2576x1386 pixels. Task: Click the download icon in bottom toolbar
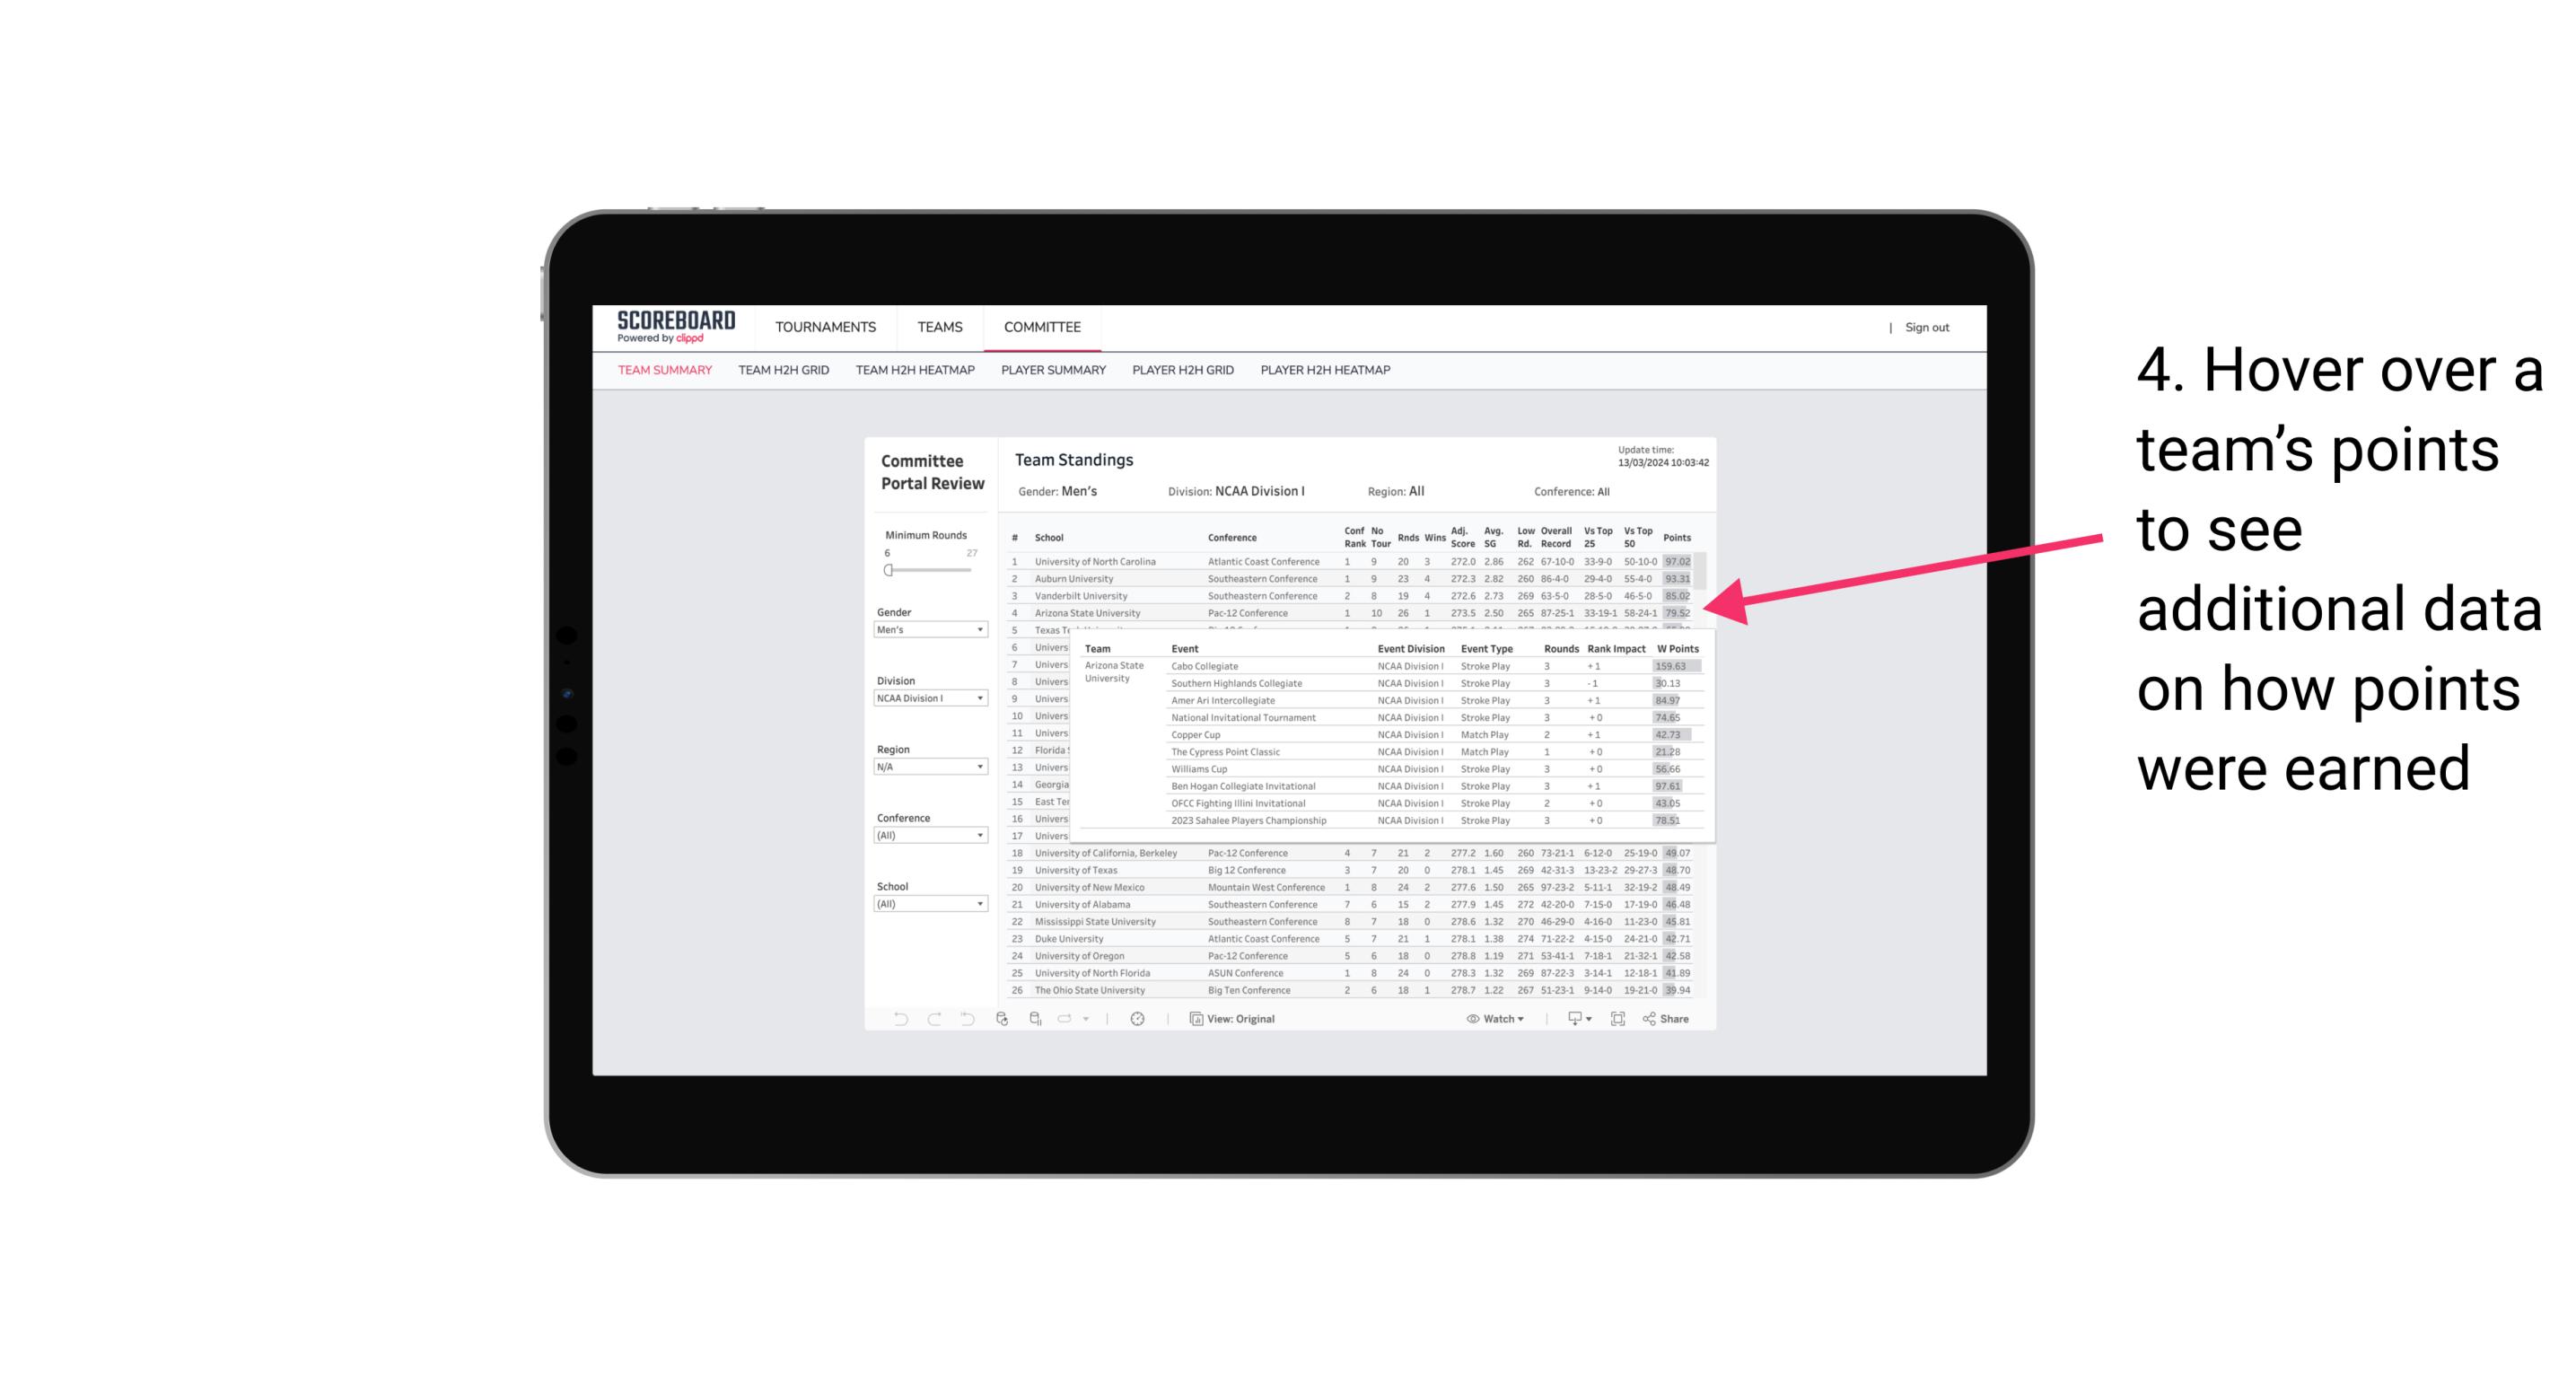[x=1573, y=1019]
